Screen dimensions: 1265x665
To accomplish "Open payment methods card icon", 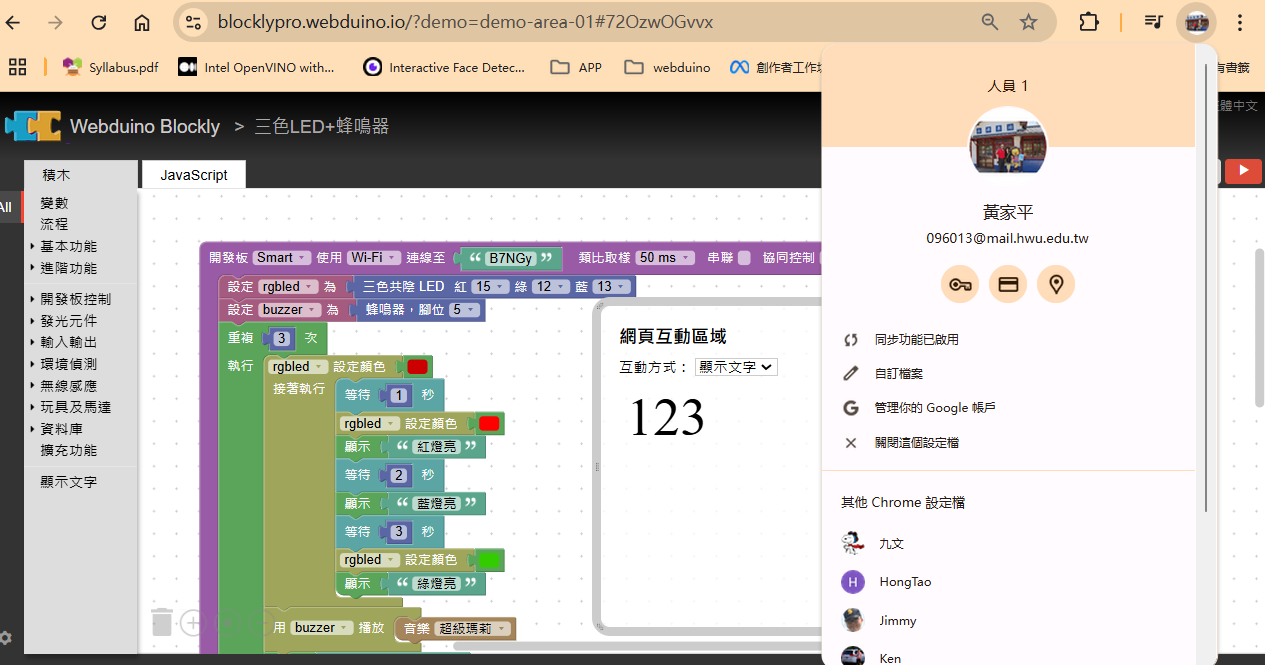I will tap(1008, 285).
